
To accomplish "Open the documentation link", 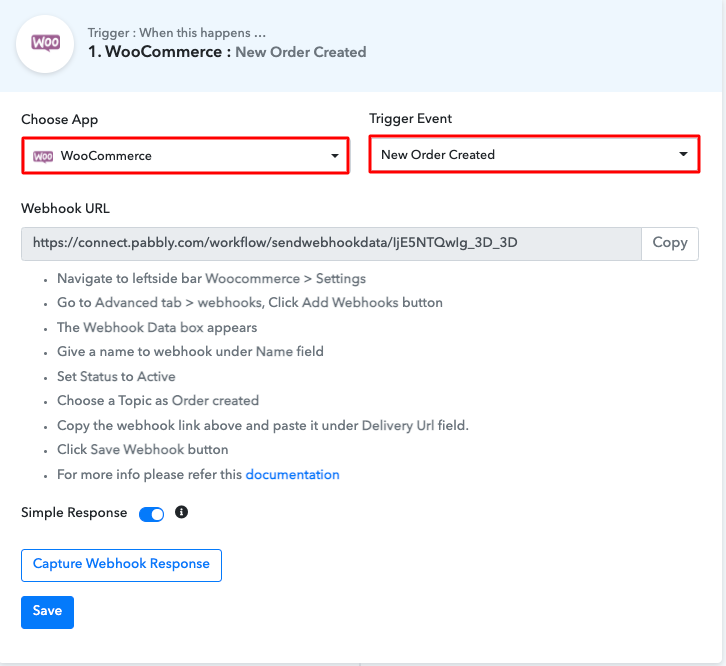I will (x=292, y=474).
